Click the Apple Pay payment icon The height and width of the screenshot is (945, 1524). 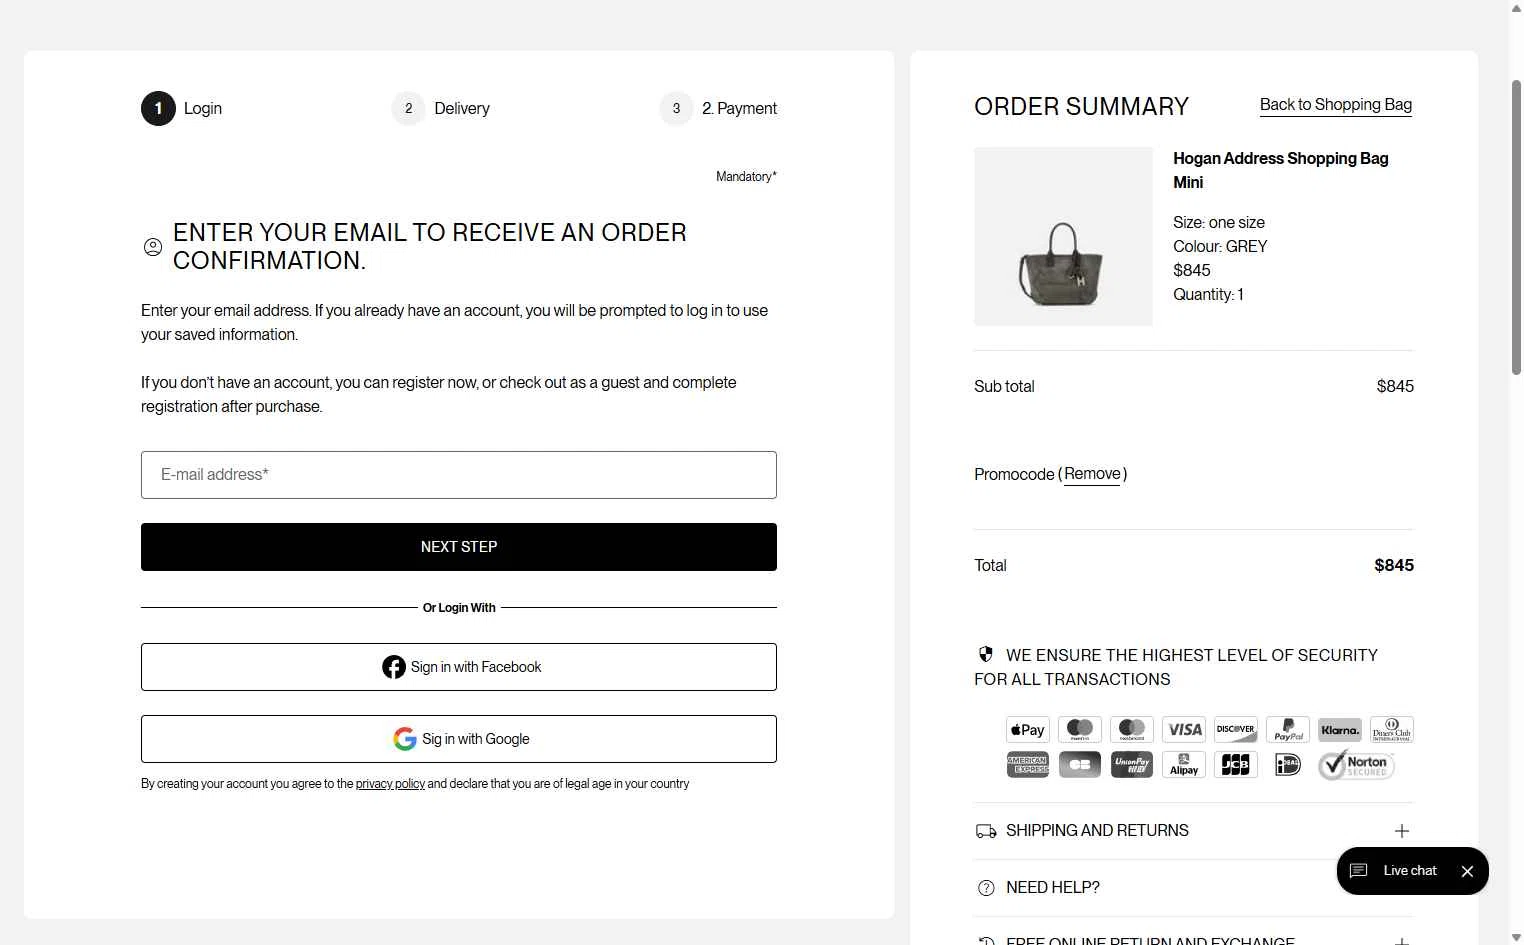[1027, 730]
